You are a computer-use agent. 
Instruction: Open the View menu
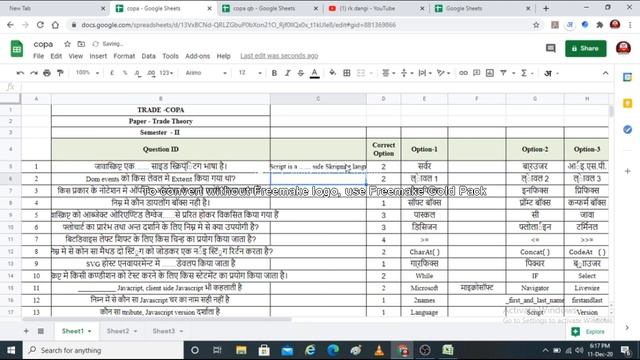coord(76,56)
